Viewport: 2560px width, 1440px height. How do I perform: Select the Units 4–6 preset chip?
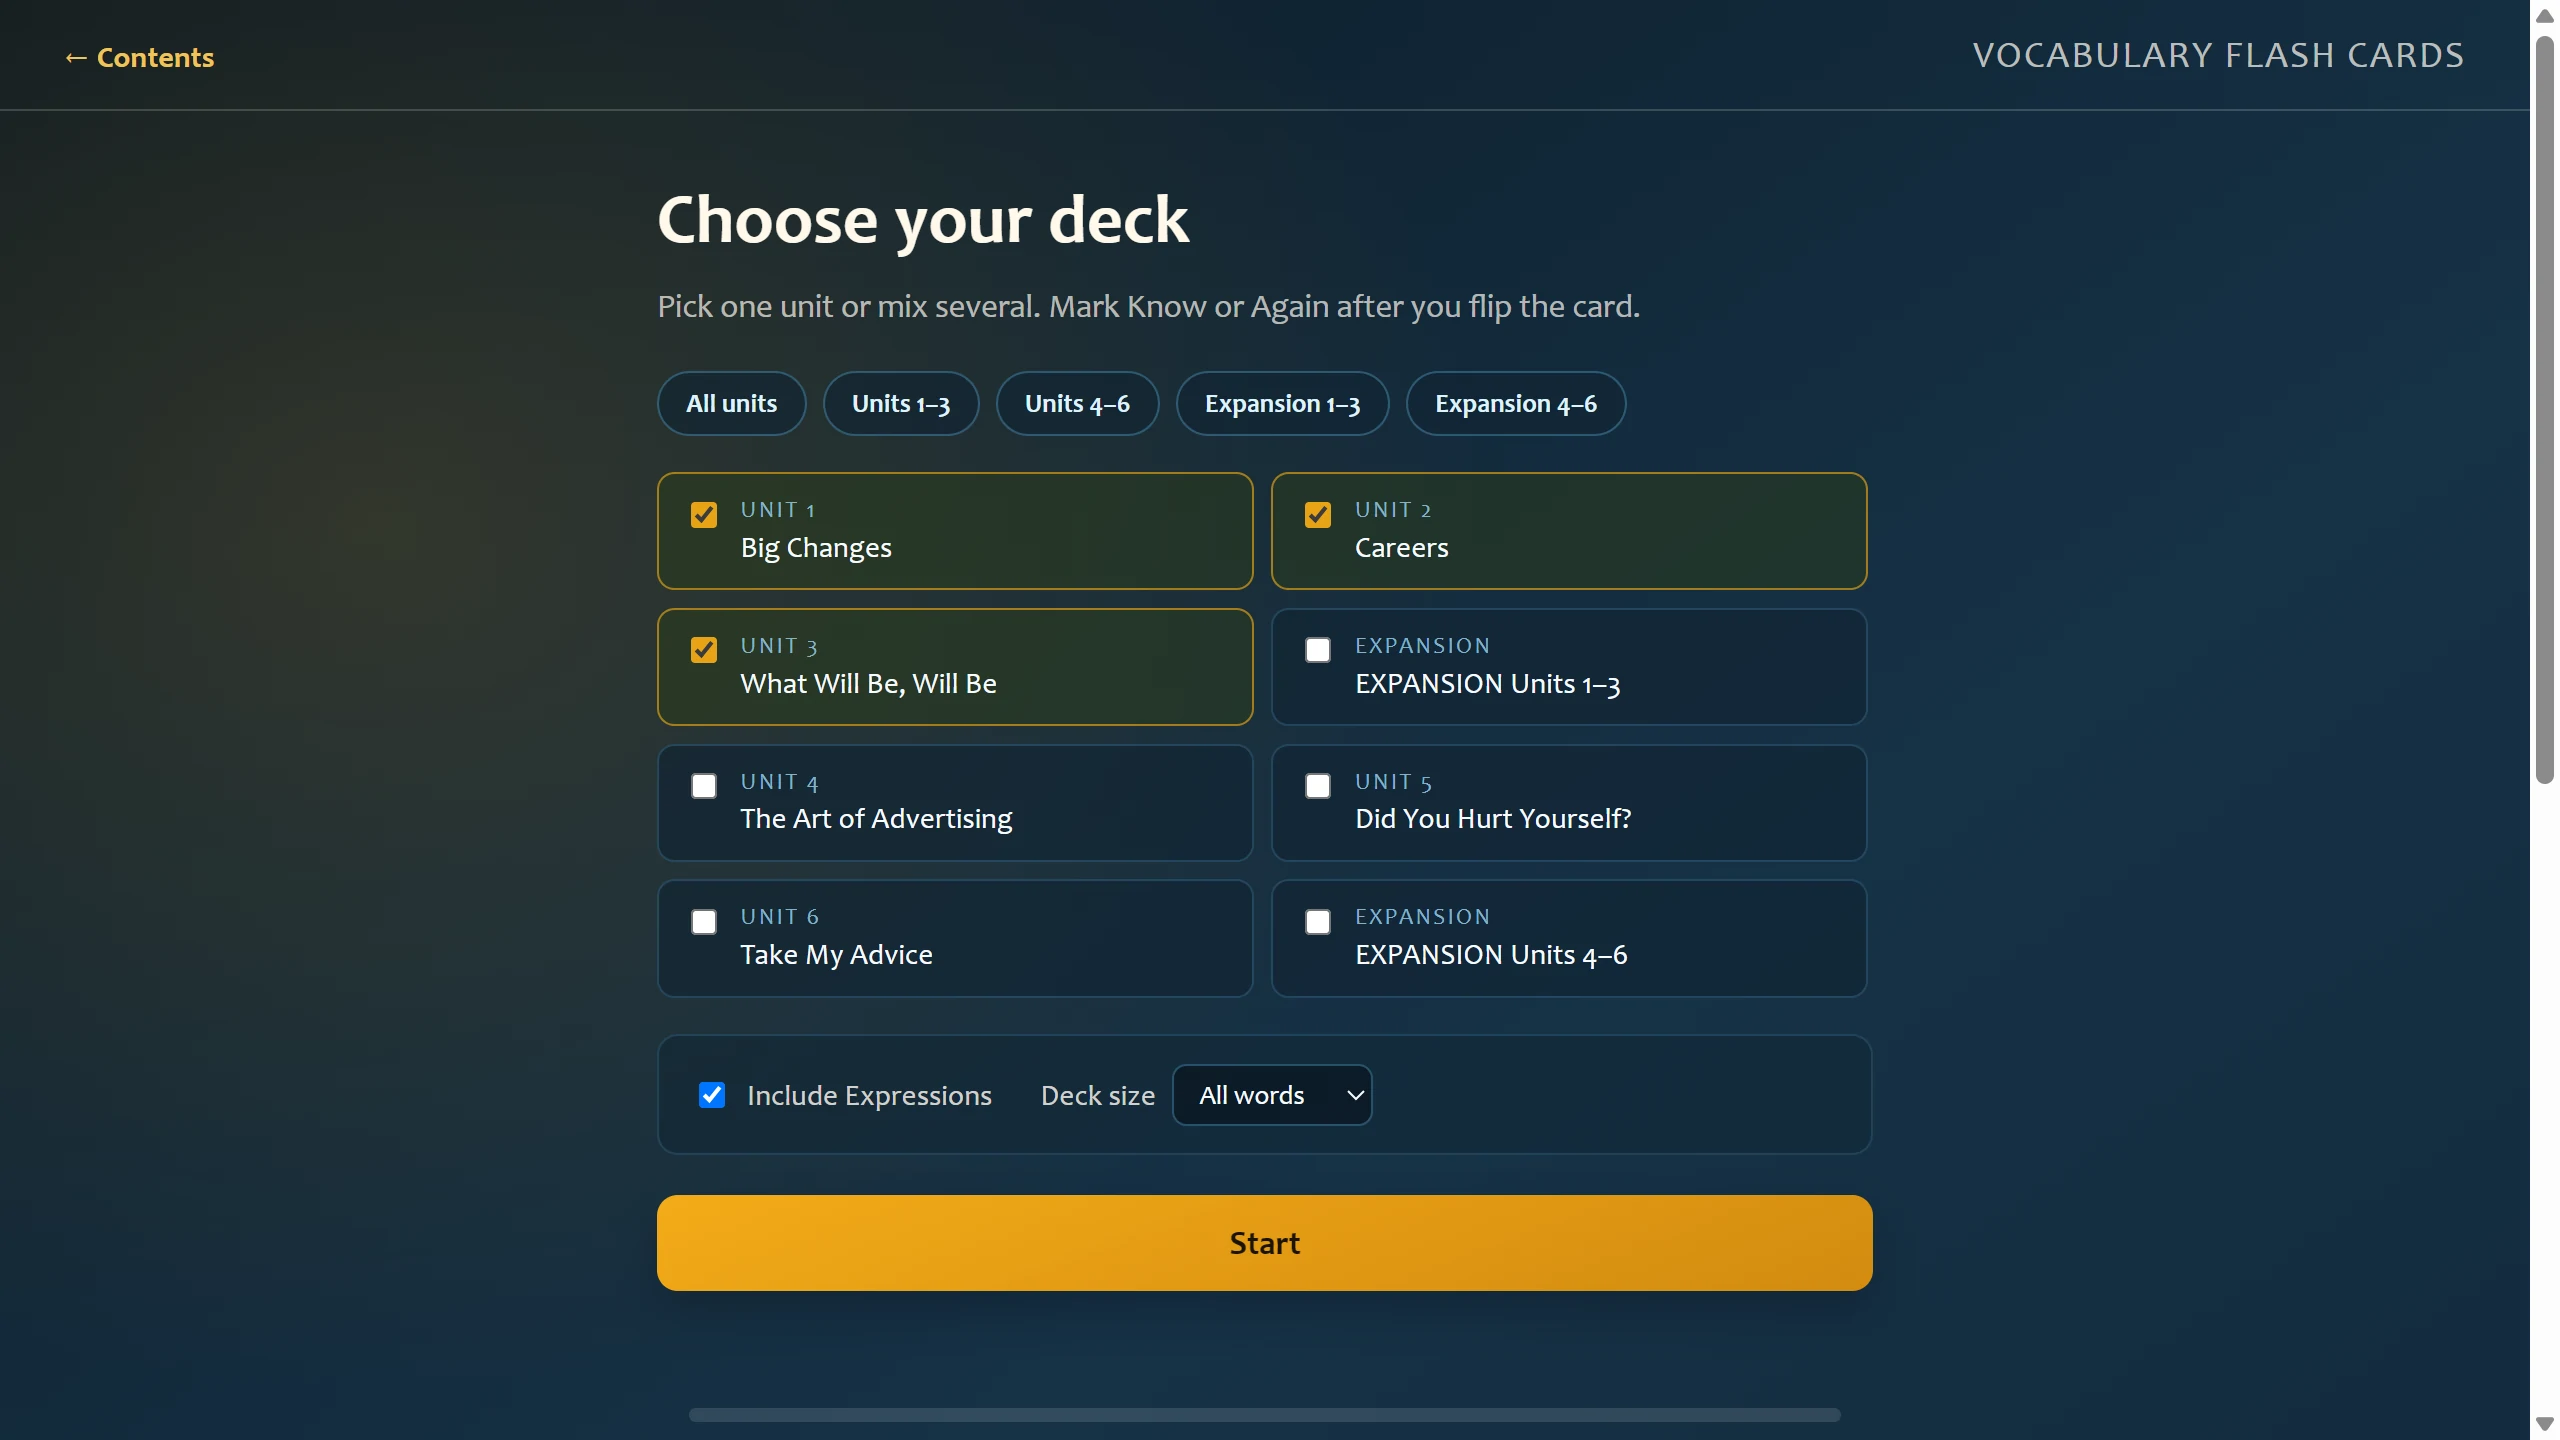1077,404
